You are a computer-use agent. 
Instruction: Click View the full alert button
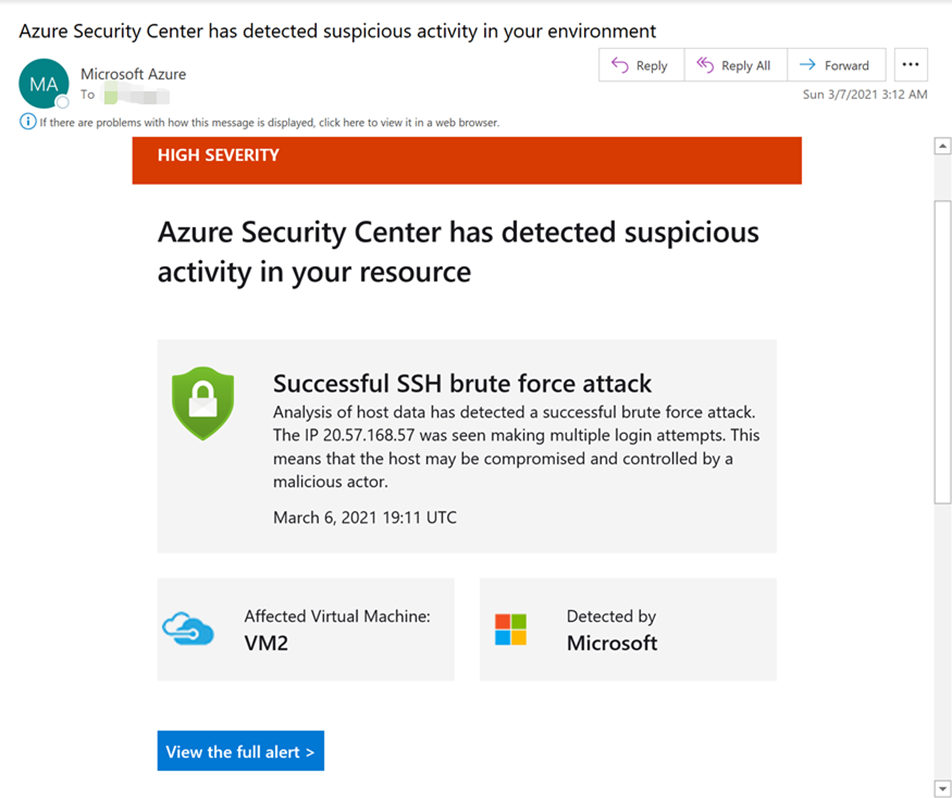240,751
